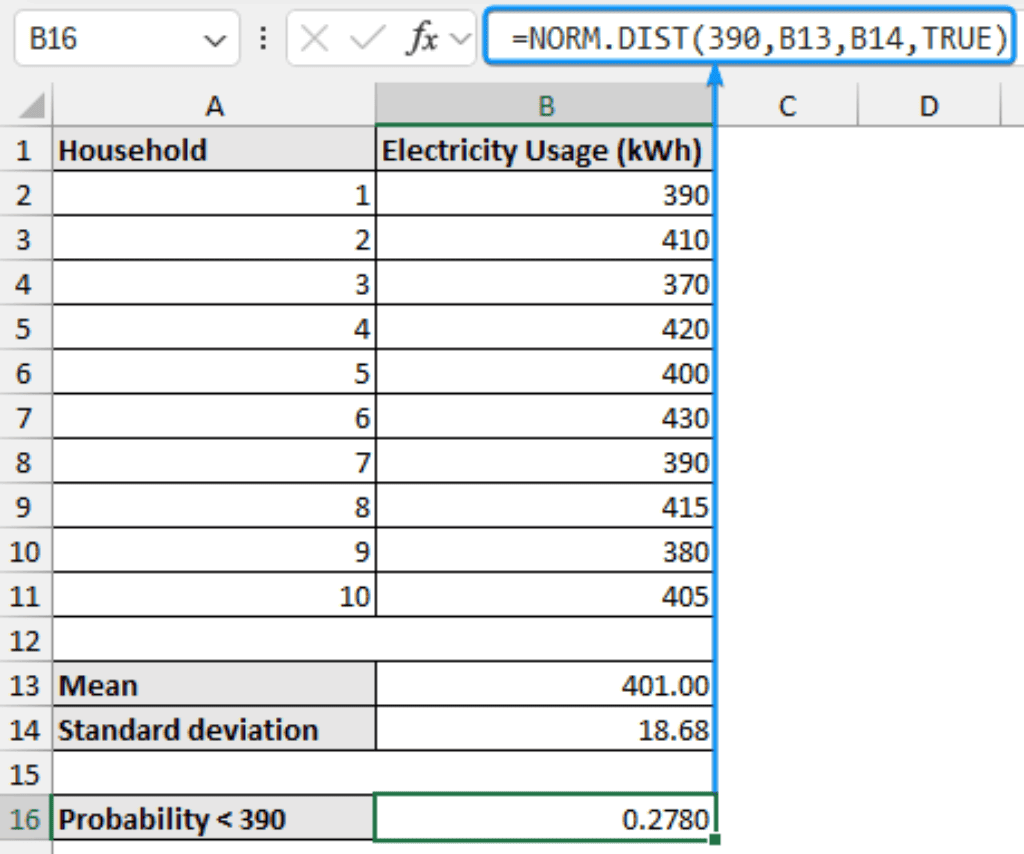Click the Electricity Usage (kWh) header cell
Viewport: 1024px width, 854px height.
point(544,150)
